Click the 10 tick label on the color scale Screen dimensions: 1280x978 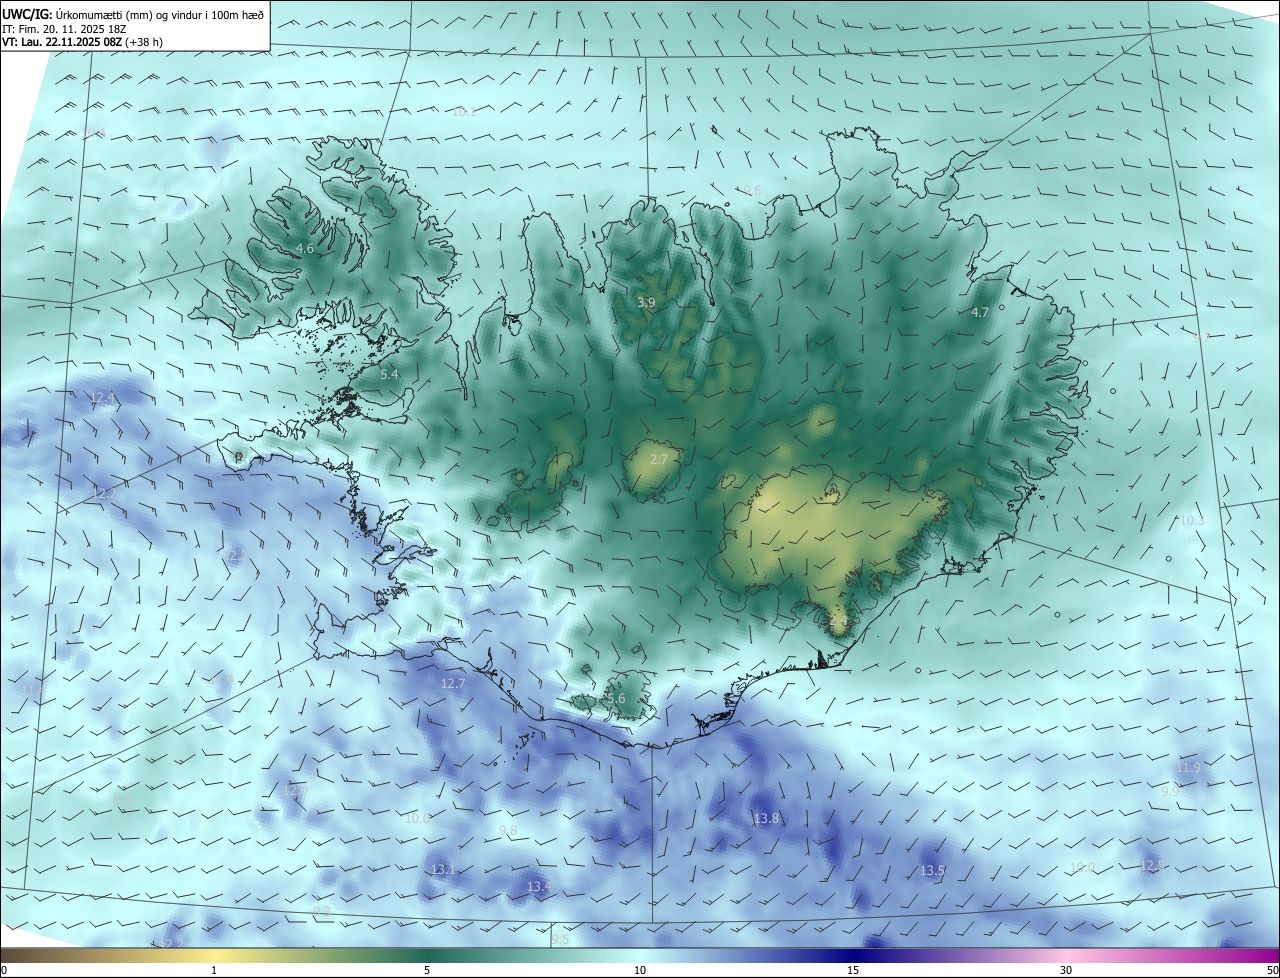(640, 970)
